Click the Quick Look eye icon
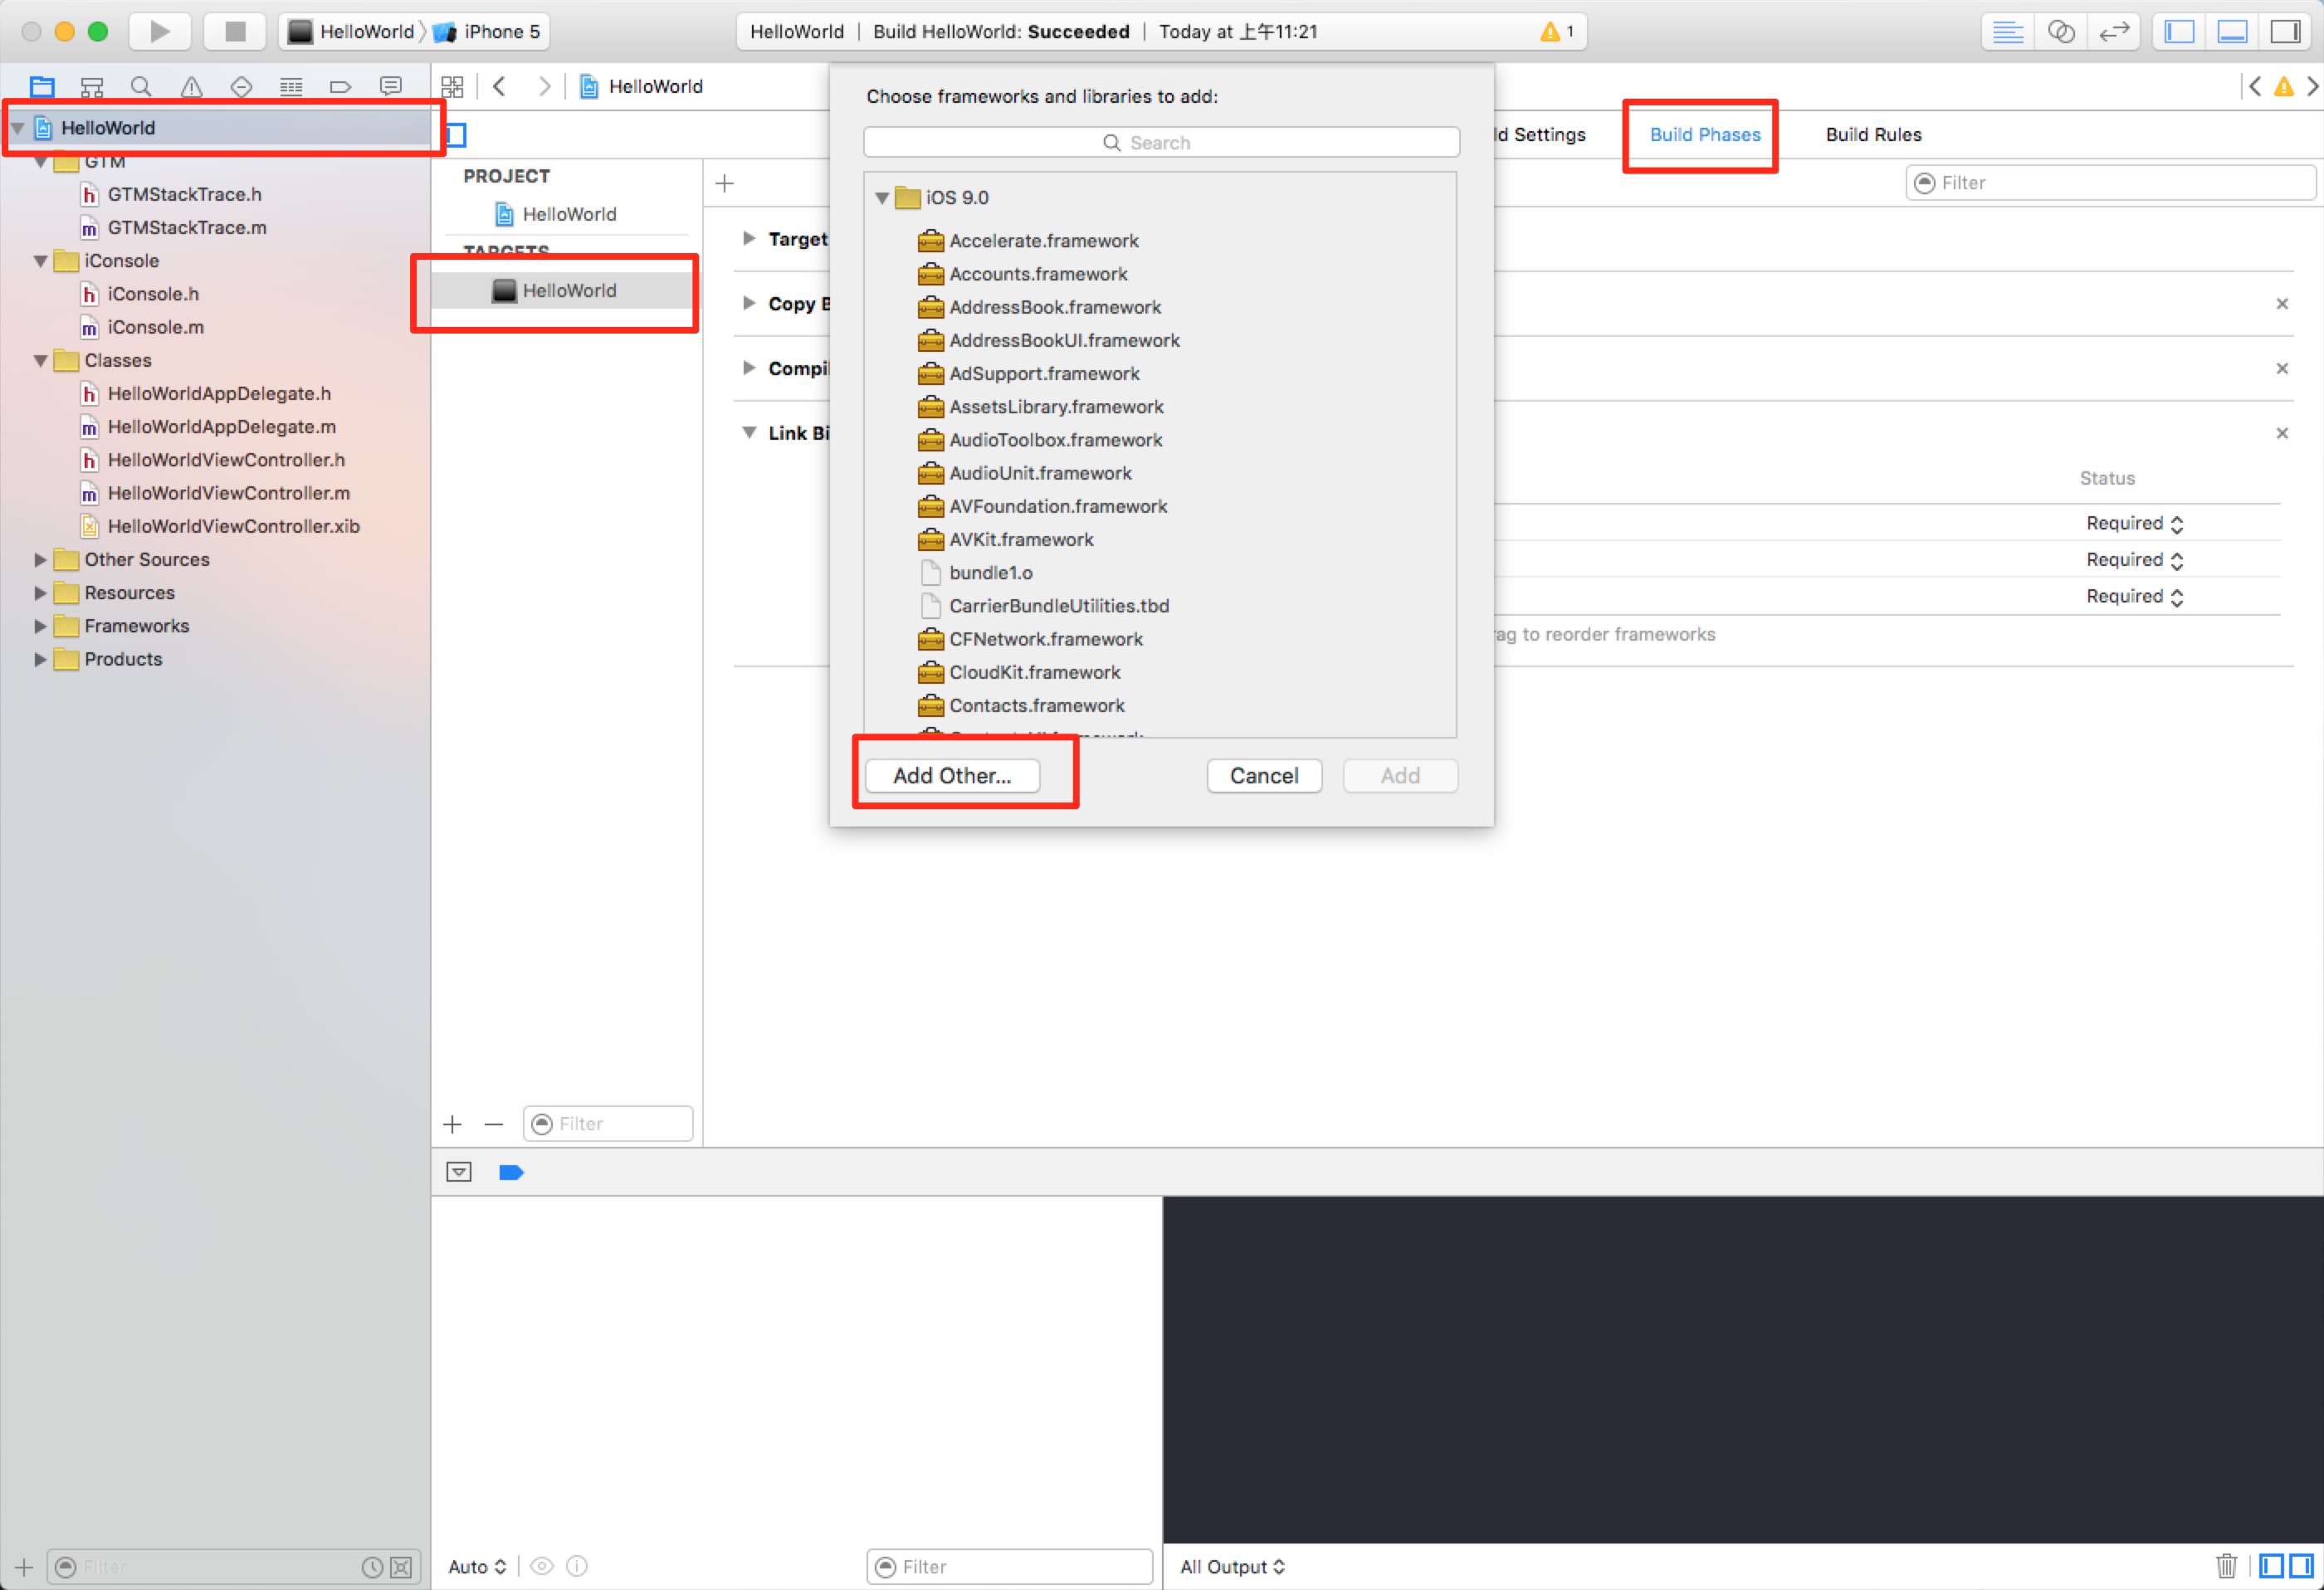 (542, 1566)
